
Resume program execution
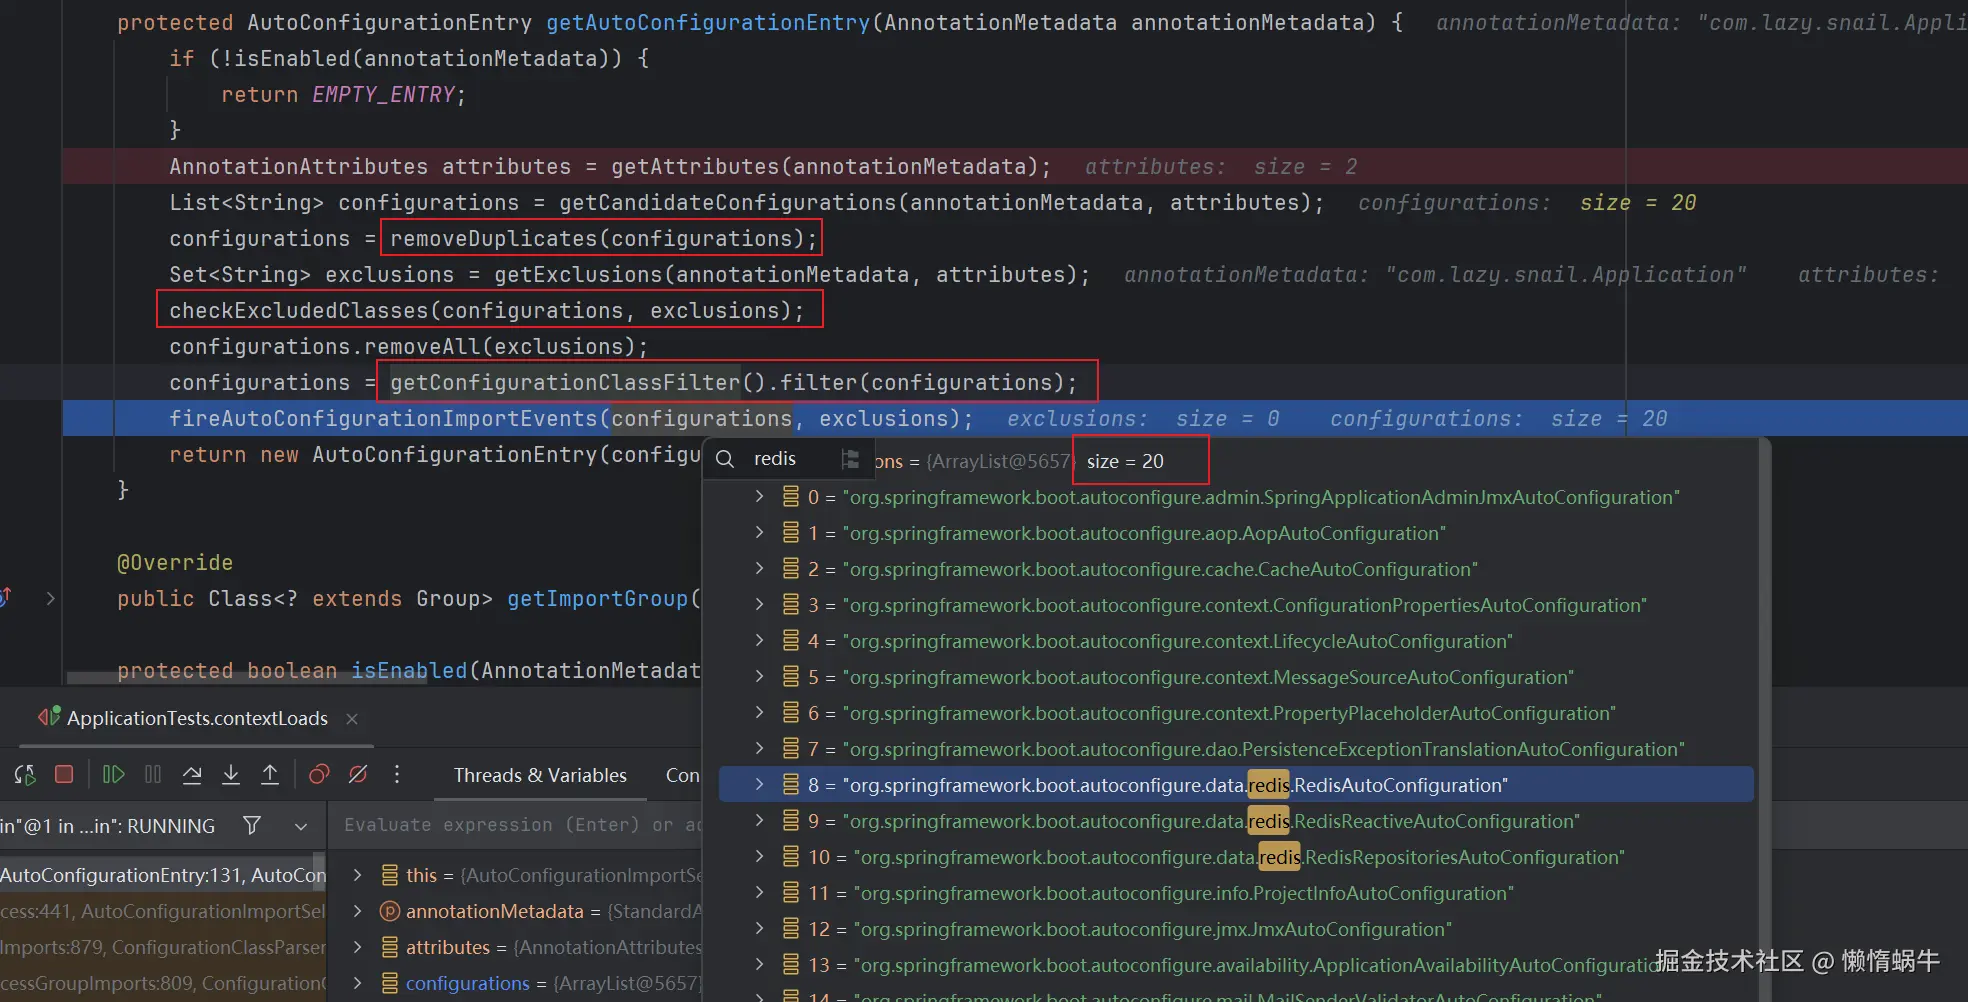tap(113, 774)
